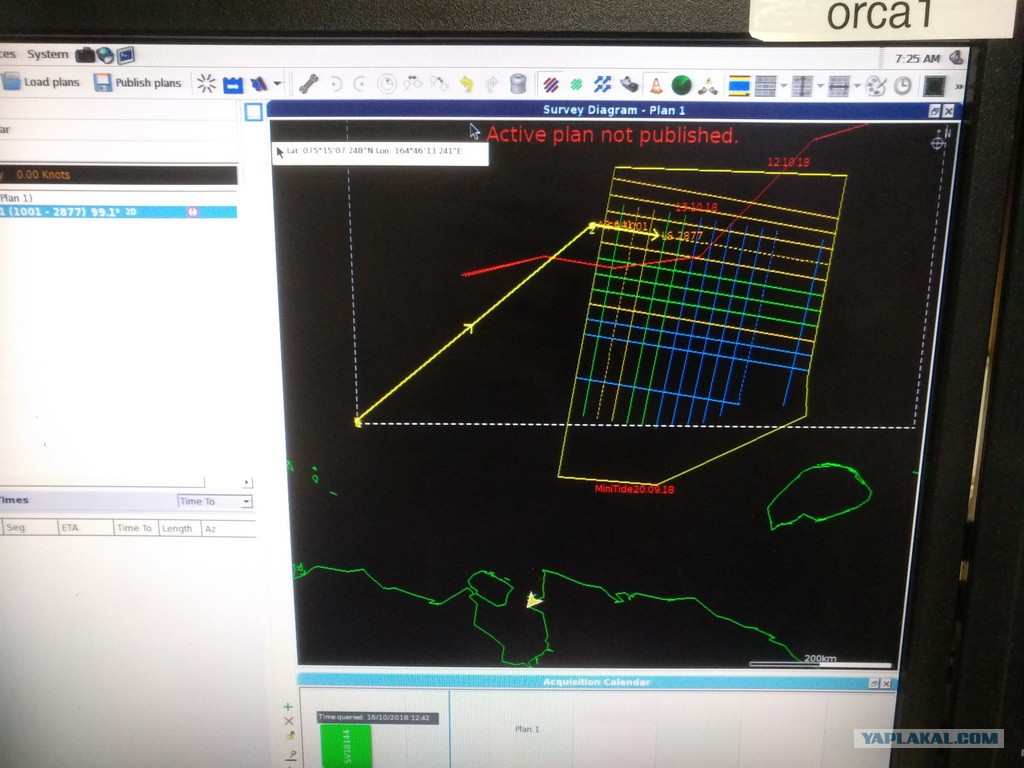
Task: Click the dark green square toolbar icon
Action: [934, 86]
